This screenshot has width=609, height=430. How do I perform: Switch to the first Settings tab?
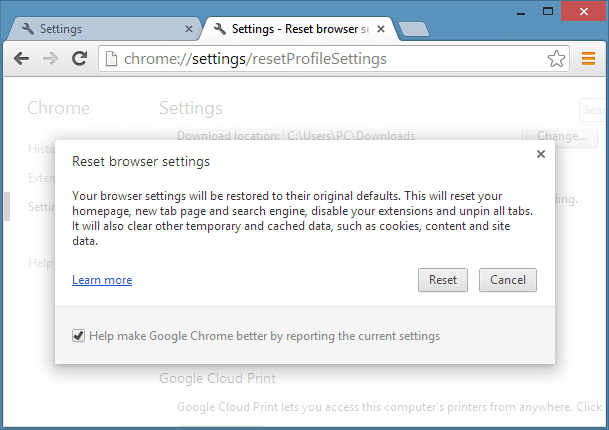point(103,29)
